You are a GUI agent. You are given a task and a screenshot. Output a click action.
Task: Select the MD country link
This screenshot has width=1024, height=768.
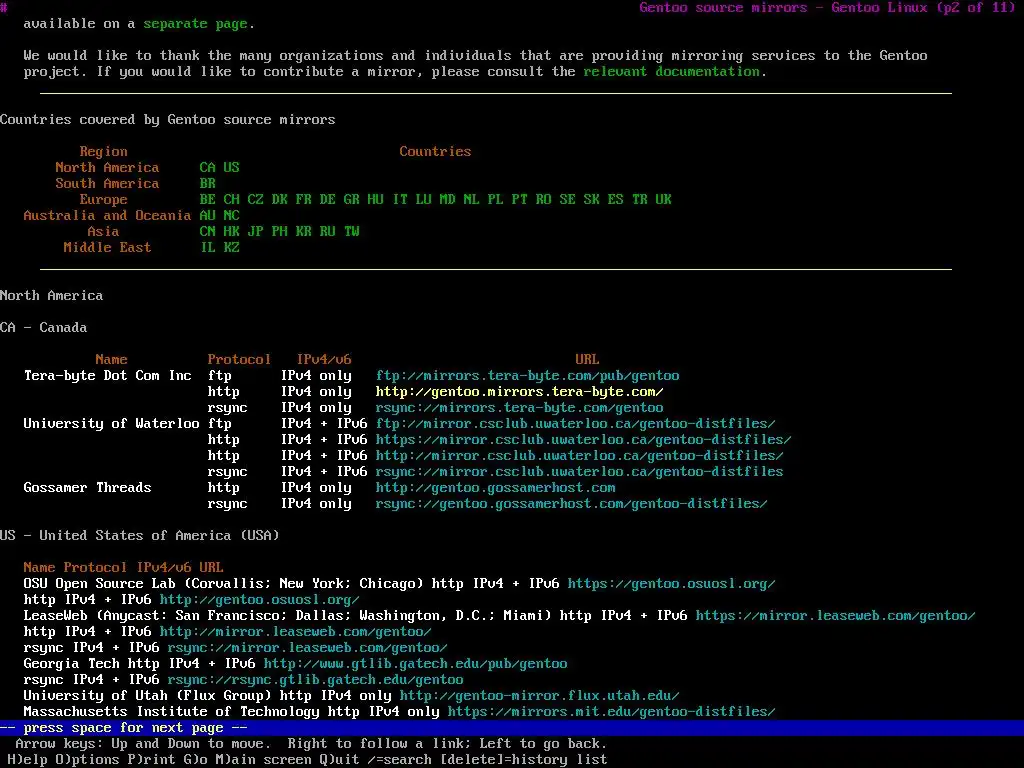(447, 200)
